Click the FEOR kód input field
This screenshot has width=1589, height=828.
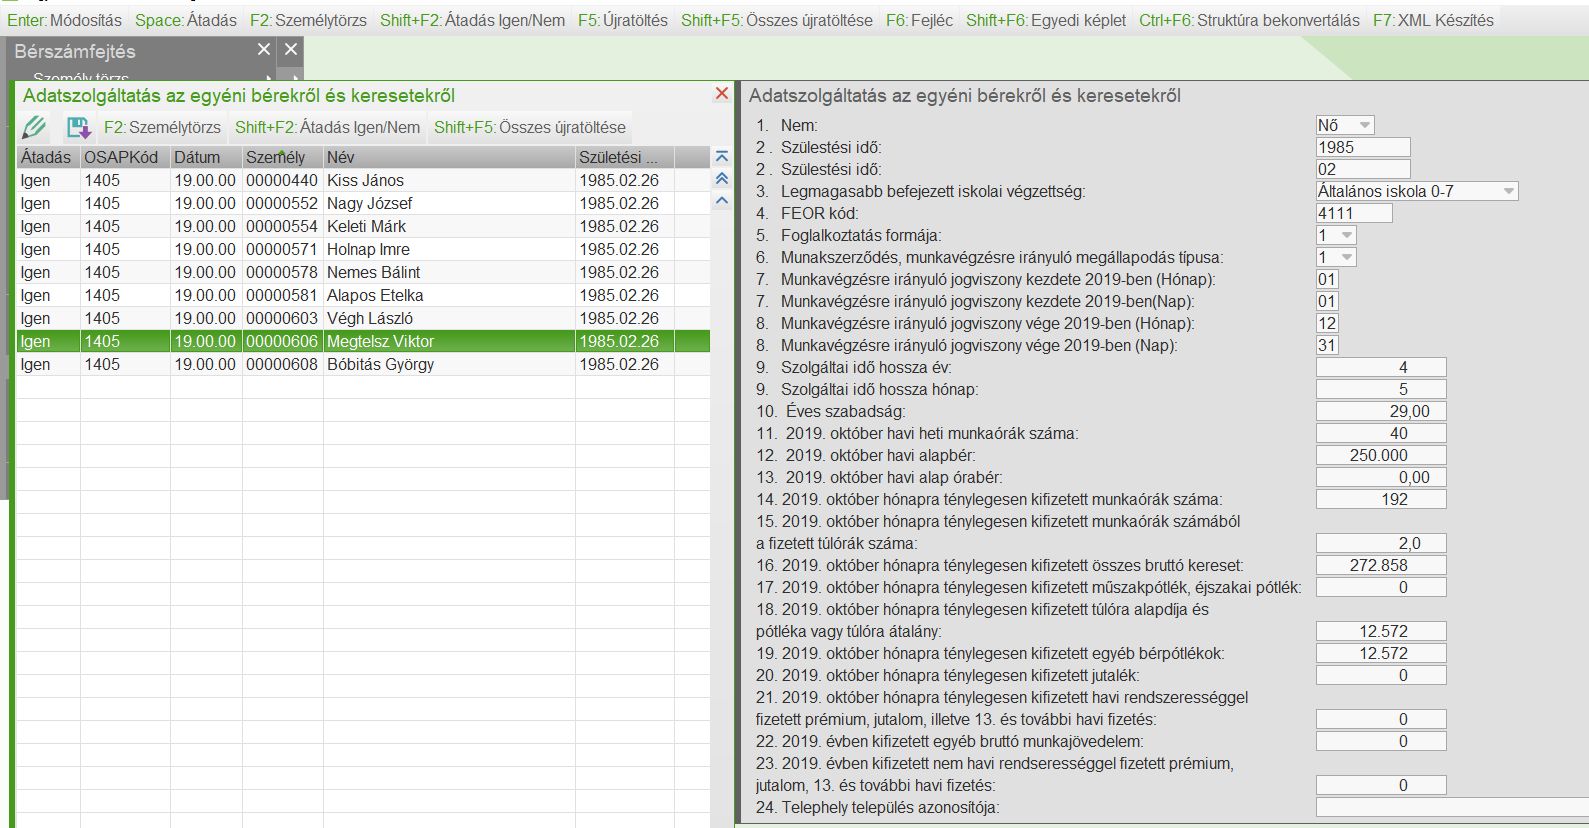point(1354,213)
